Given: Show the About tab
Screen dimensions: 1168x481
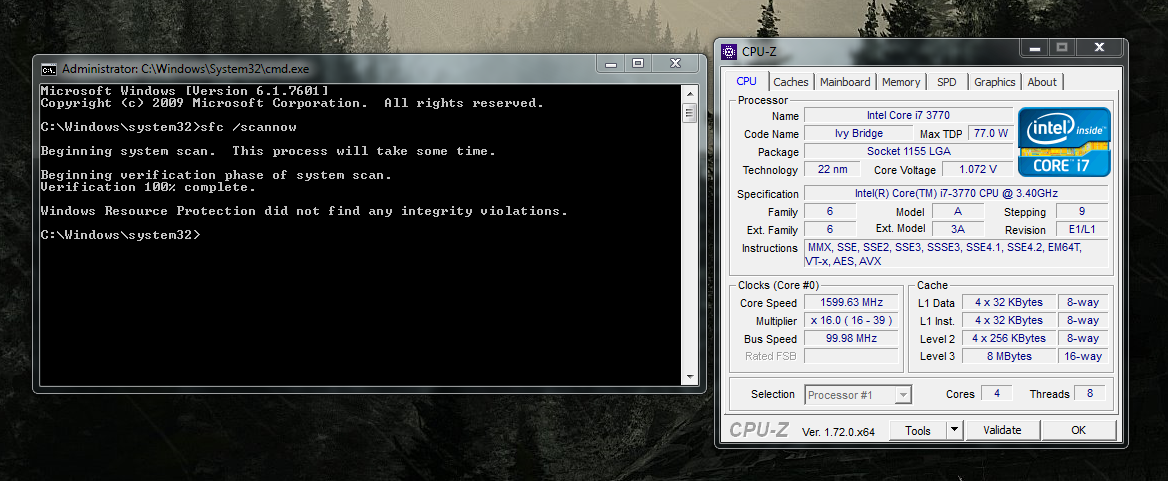Looking at the screenshot, I should coord(1041,82).
